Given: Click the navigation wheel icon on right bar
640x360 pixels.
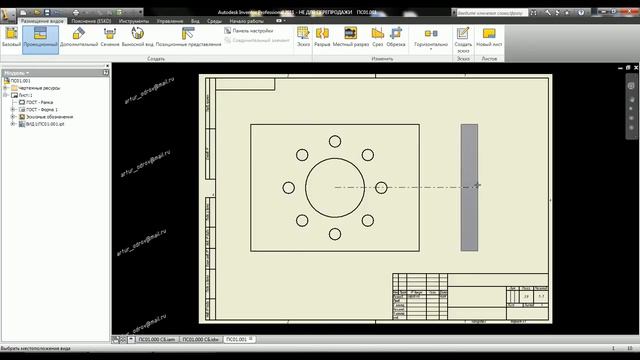Looking at the screenshot, I should point(631,86).
